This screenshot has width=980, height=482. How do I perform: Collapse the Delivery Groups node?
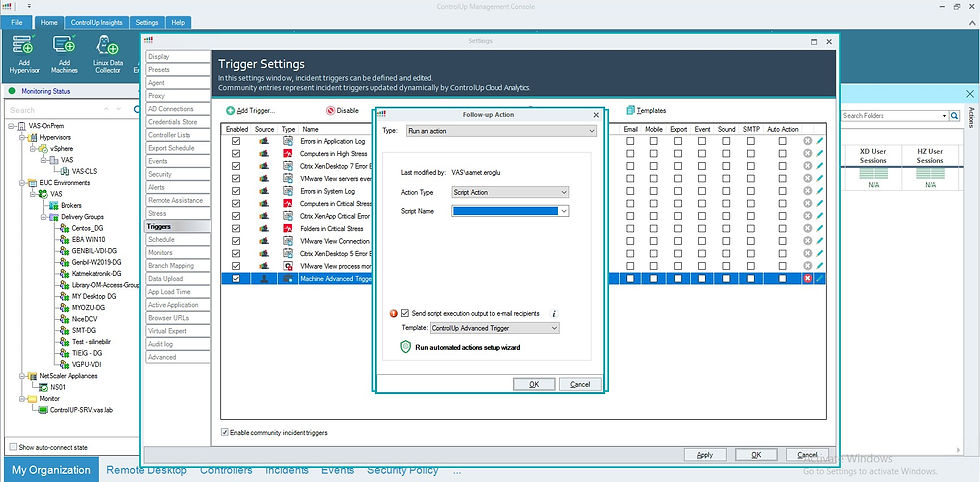(x=44, y=217)
